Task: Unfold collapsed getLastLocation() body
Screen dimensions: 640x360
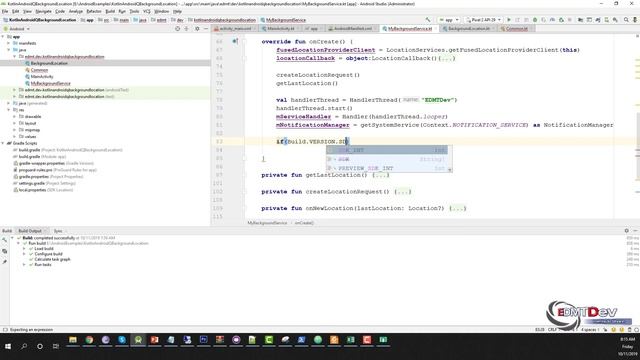Action: 380,175
